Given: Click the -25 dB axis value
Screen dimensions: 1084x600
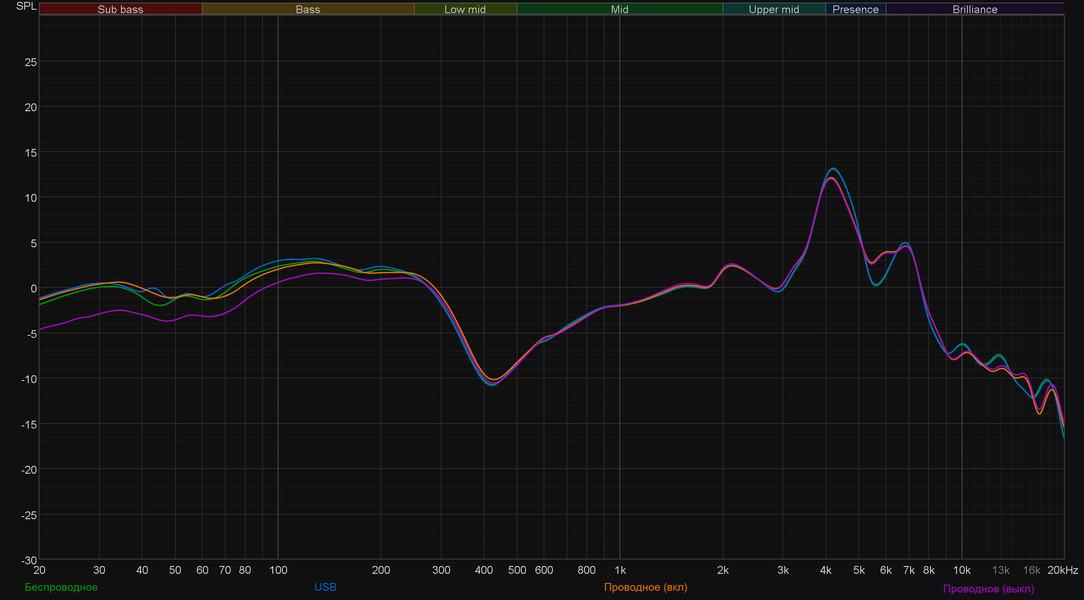Looking at the screenshot, I should (28, 515).
